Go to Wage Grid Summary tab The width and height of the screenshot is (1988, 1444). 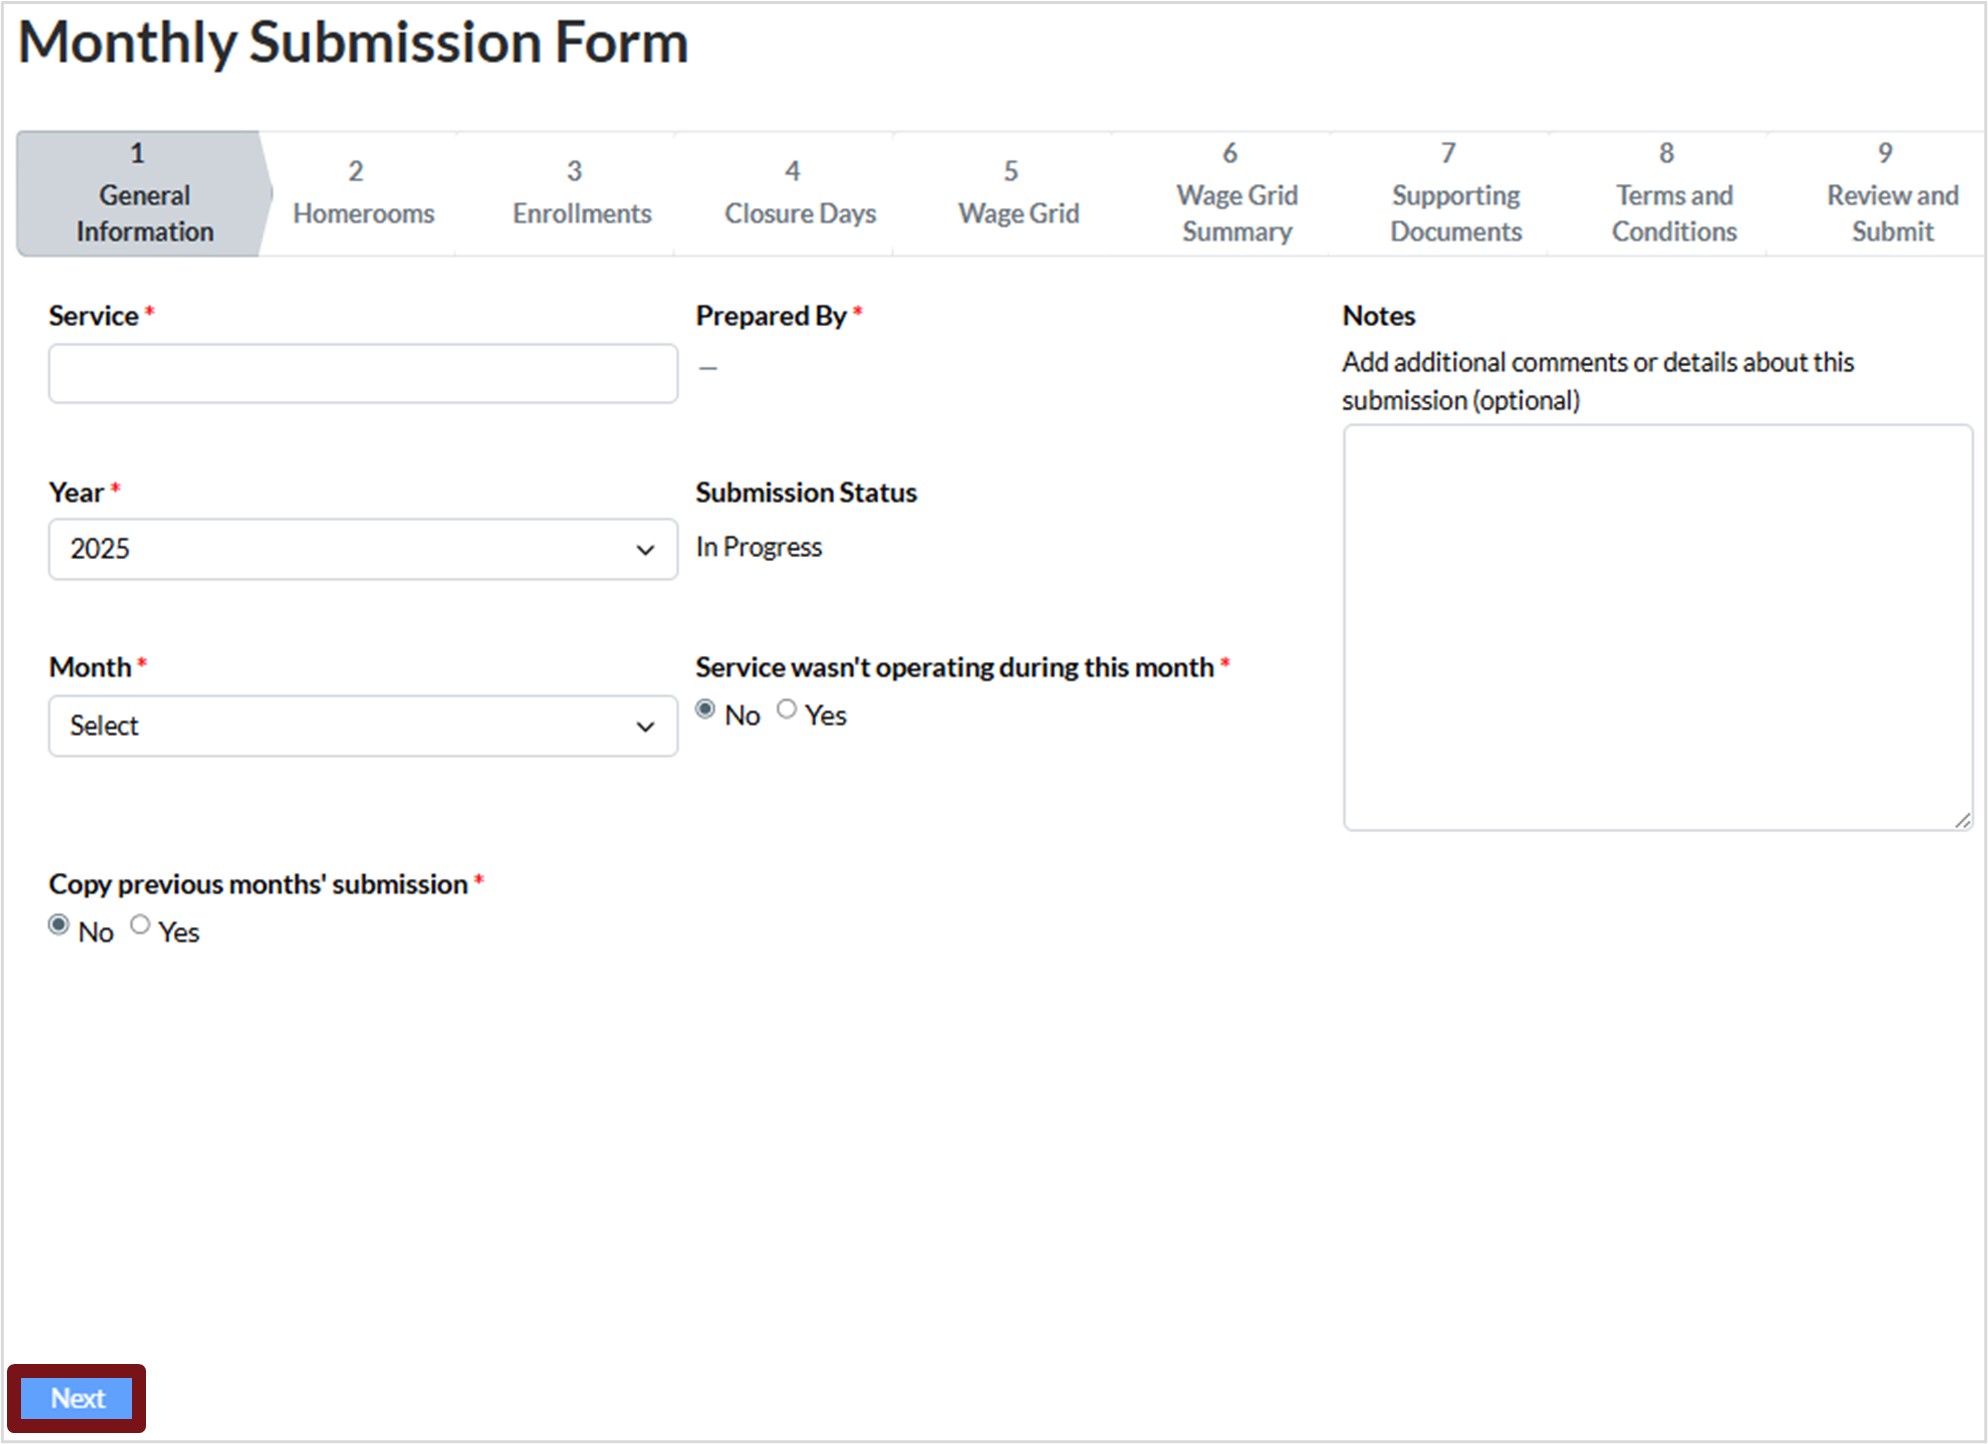pos(1237,194)
